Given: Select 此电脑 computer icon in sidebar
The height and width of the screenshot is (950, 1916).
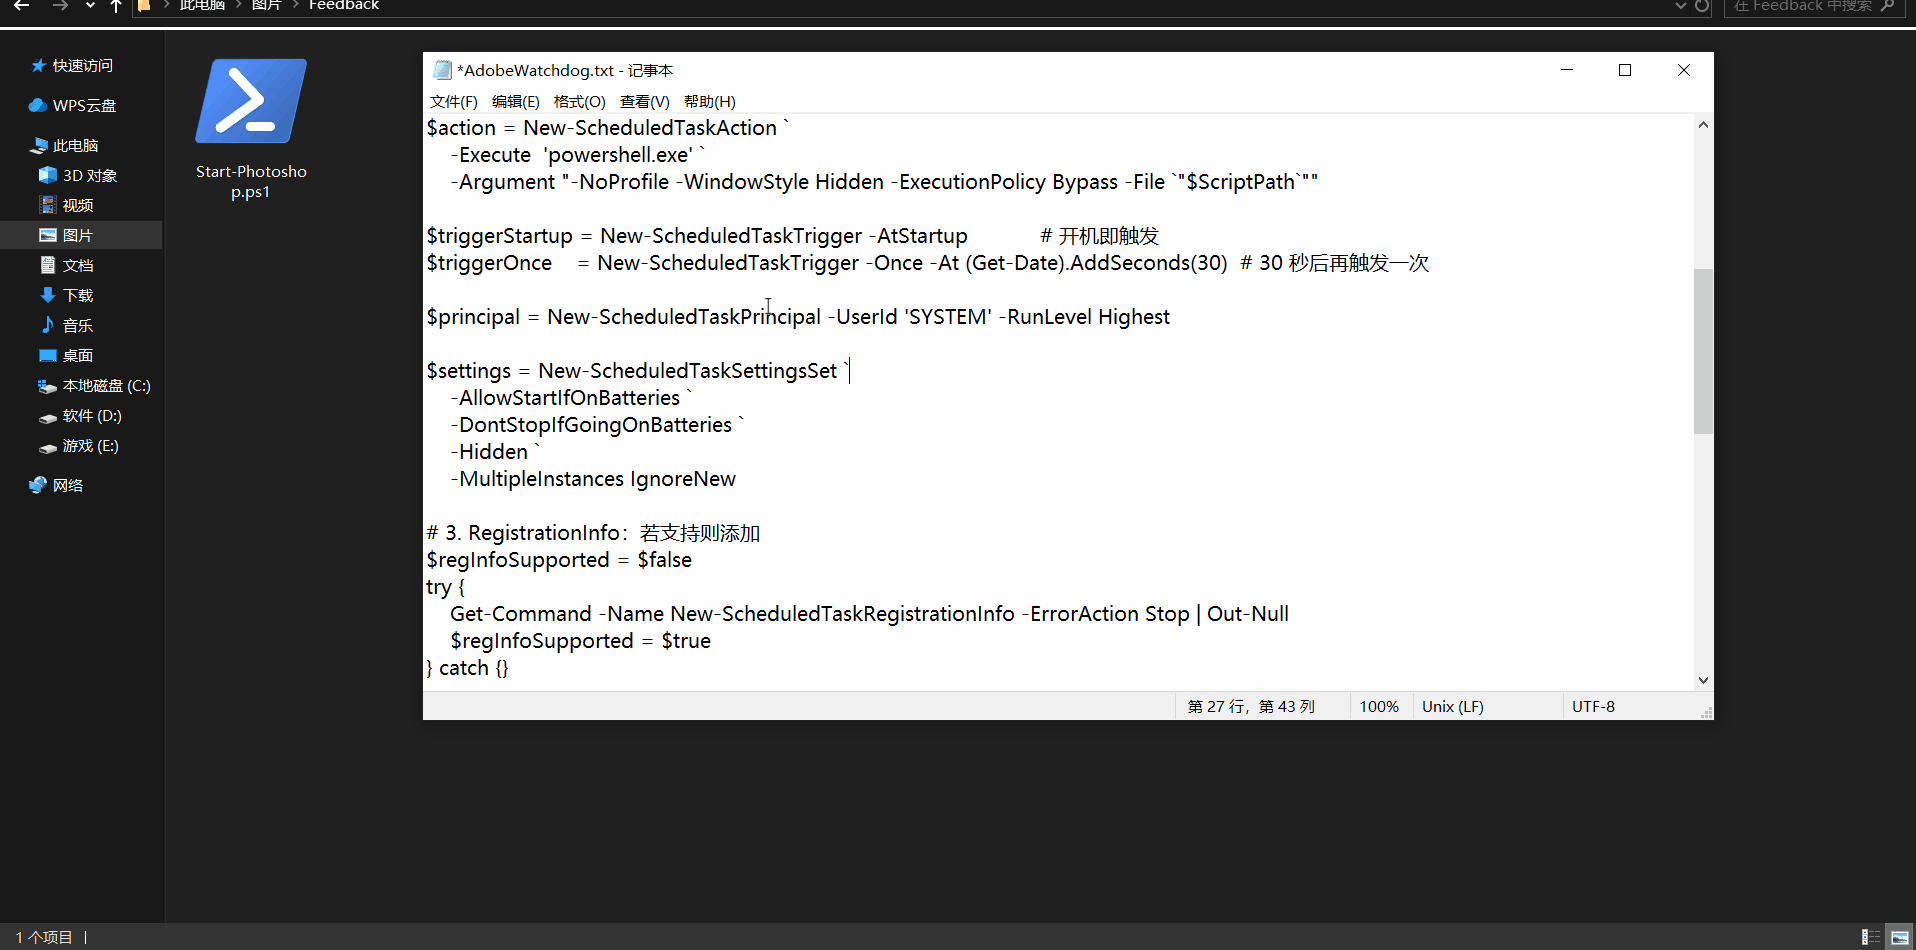Looking at the screenshot, I should (40, 146).
